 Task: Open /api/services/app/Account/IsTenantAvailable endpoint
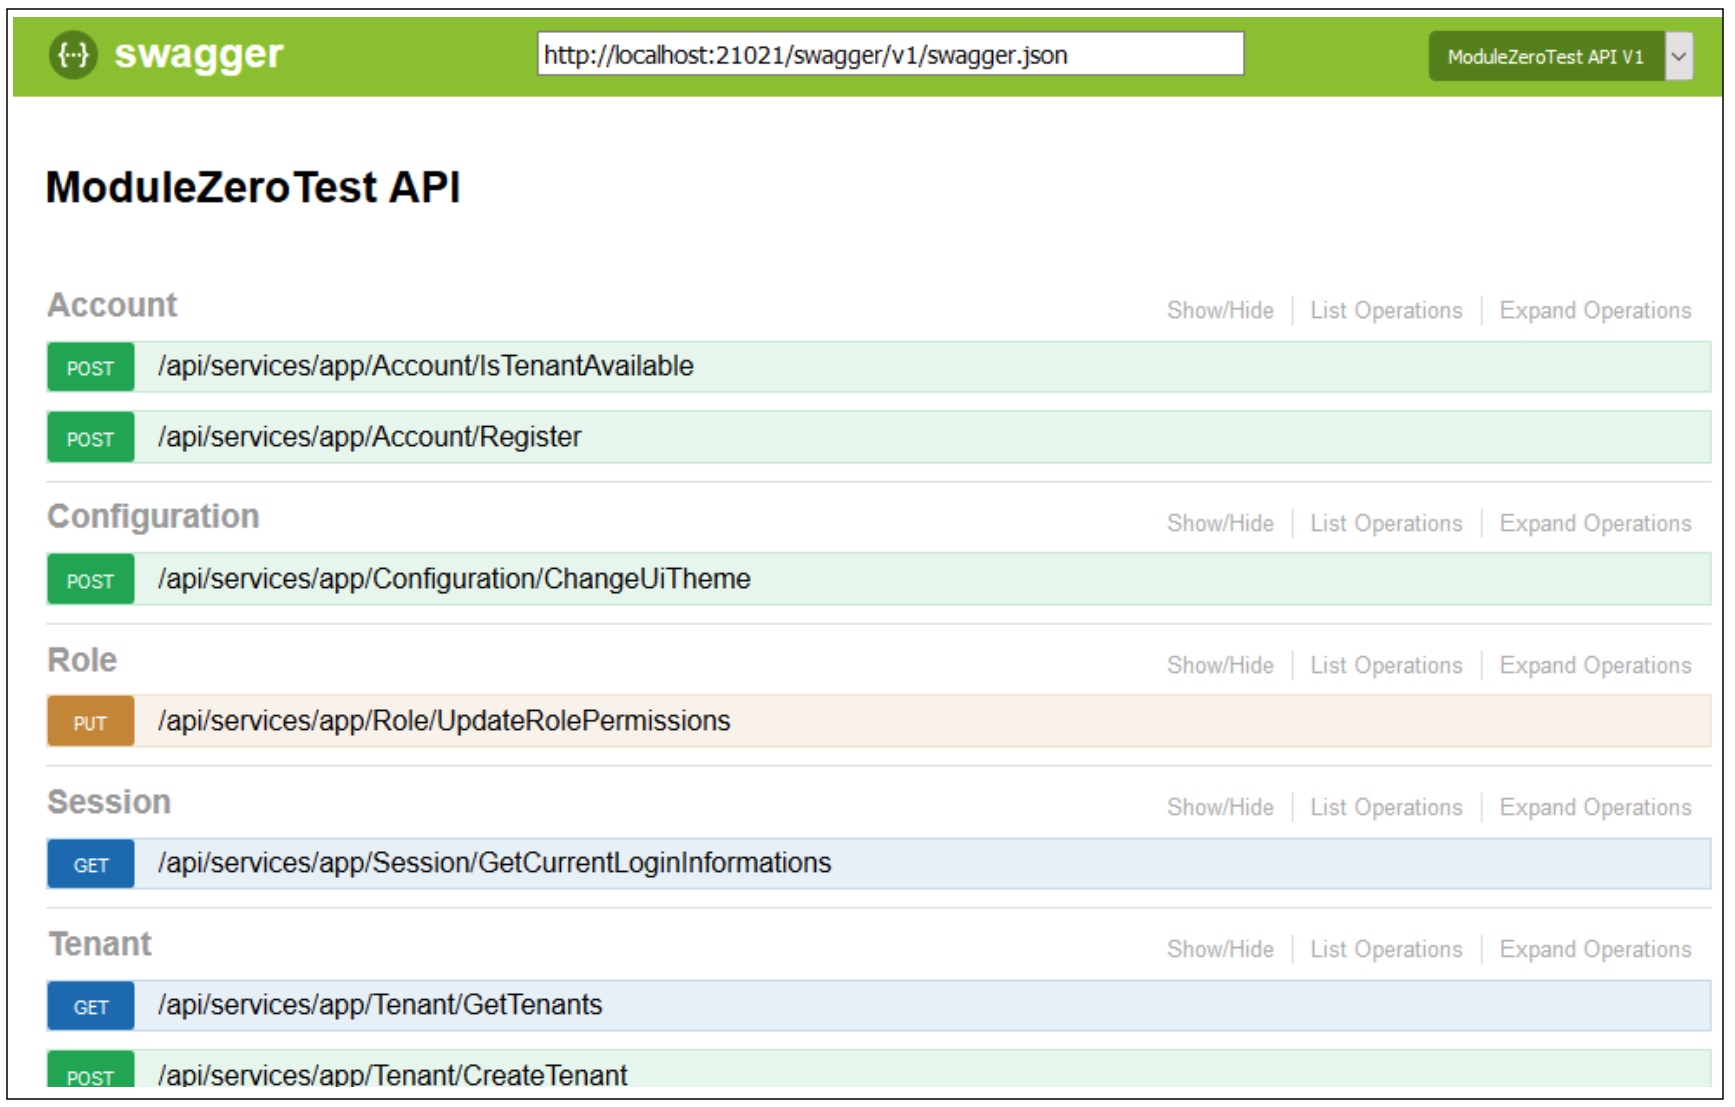pyautogui.click(x=425, y=366)
